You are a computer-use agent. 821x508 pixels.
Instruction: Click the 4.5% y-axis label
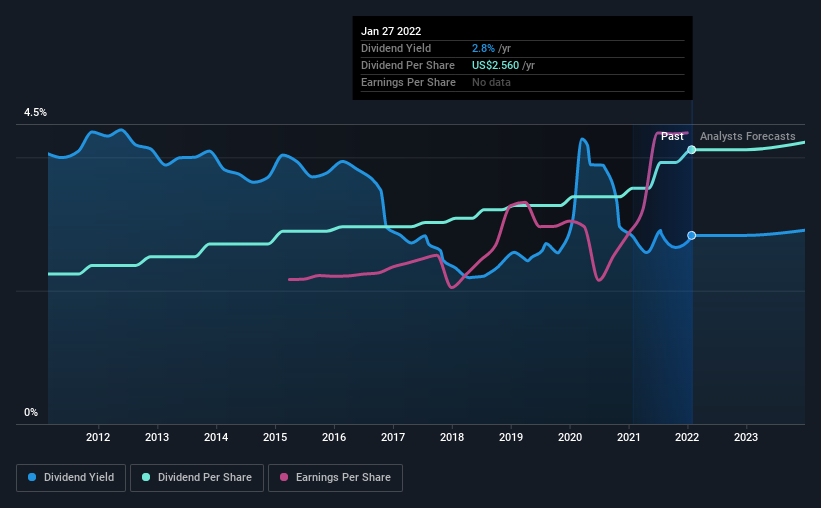(x=35, y=113)
